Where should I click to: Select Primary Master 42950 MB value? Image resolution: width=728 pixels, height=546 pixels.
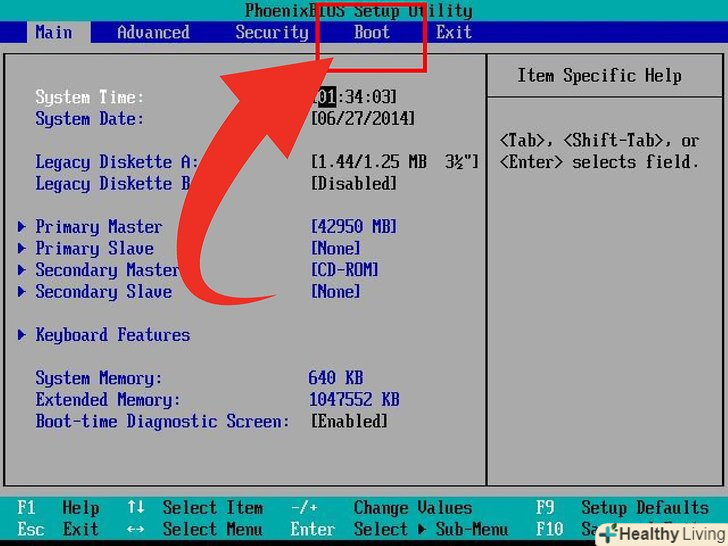(x=354, y=227)
